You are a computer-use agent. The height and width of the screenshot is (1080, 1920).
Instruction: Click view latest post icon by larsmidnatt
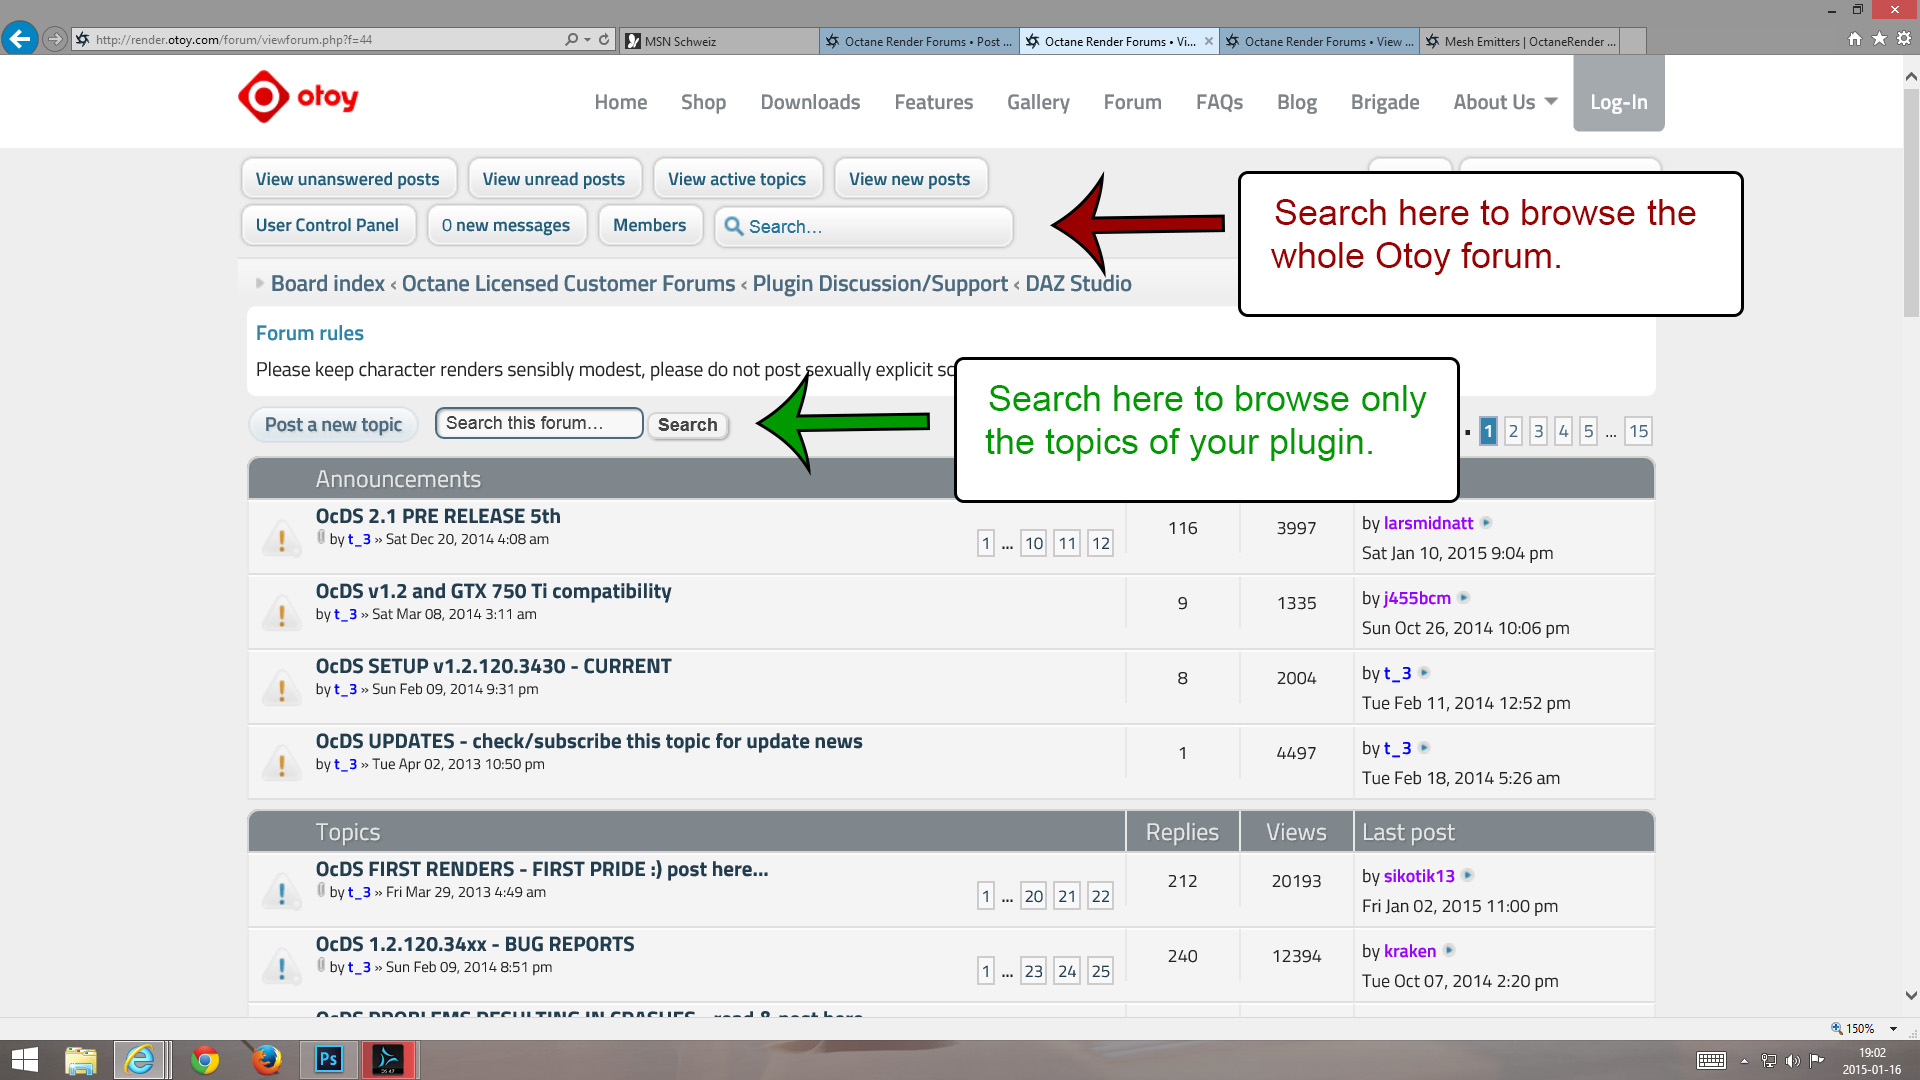1486,523
